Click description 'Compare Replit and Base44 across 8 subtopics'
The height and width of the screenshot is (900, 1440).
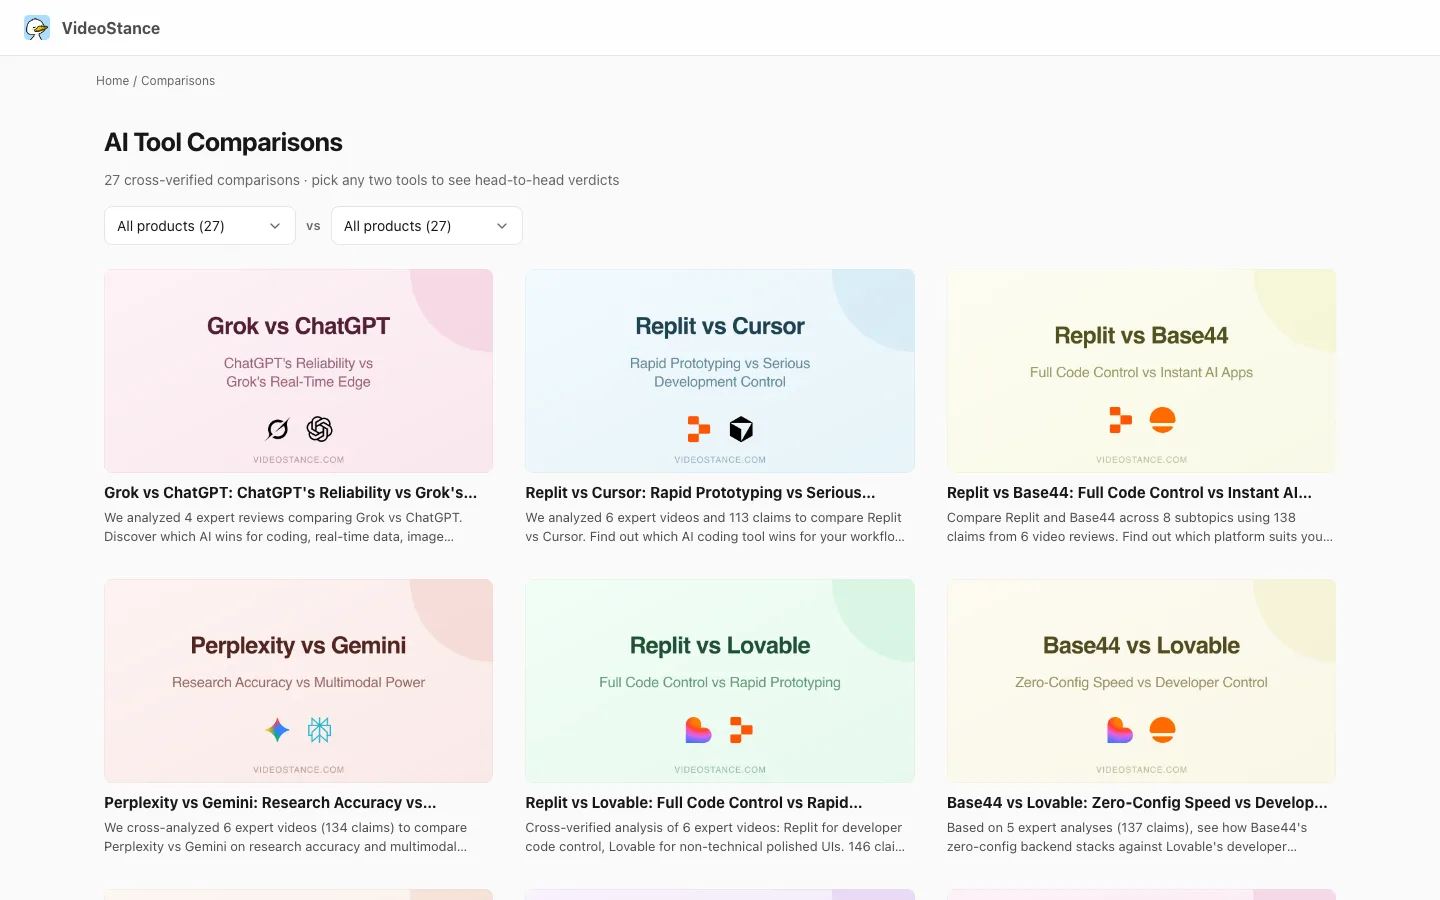[1140, 527]
